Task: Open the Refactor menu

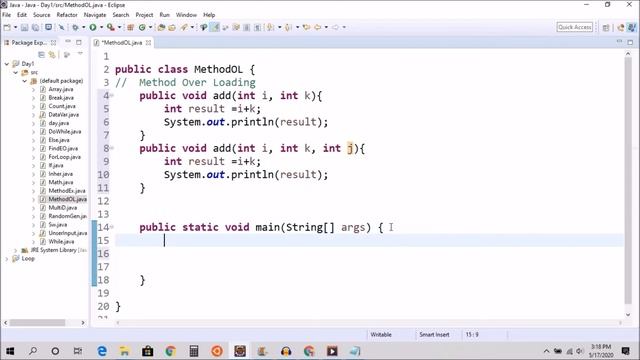Action: (67, 15)
